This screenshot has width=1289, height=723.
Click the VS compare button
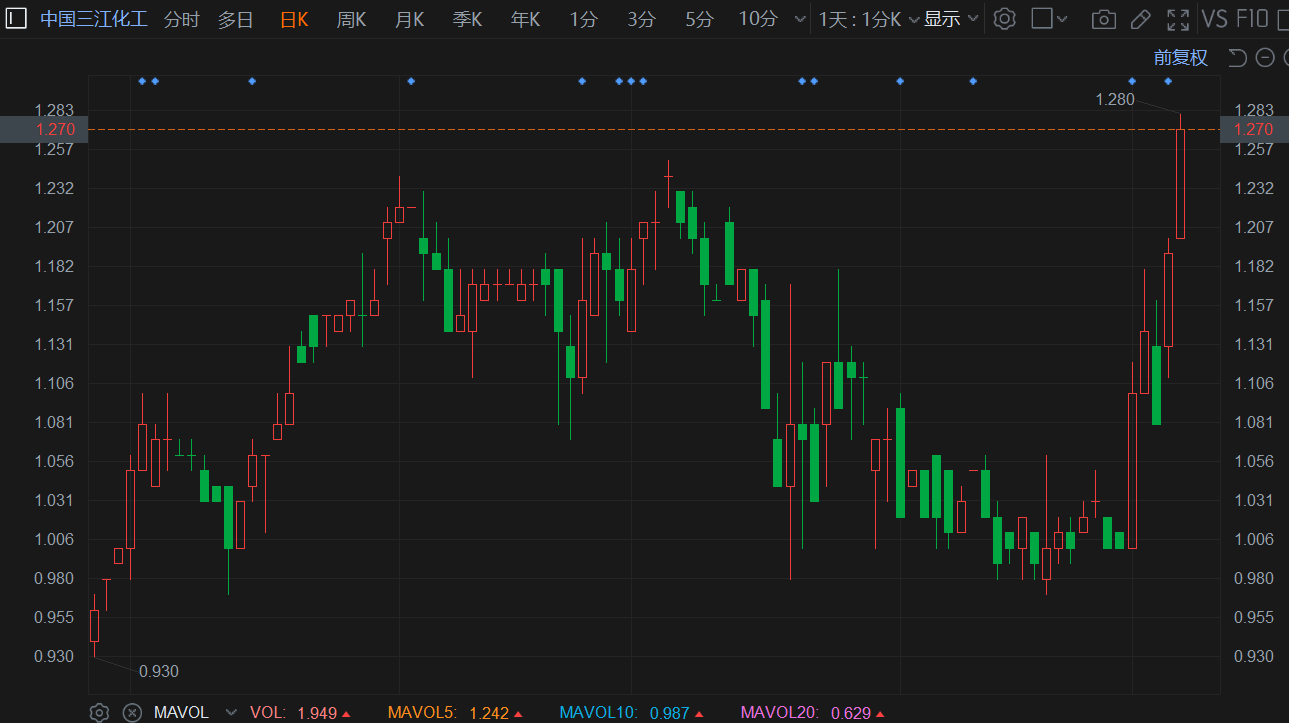point(1214,19)
